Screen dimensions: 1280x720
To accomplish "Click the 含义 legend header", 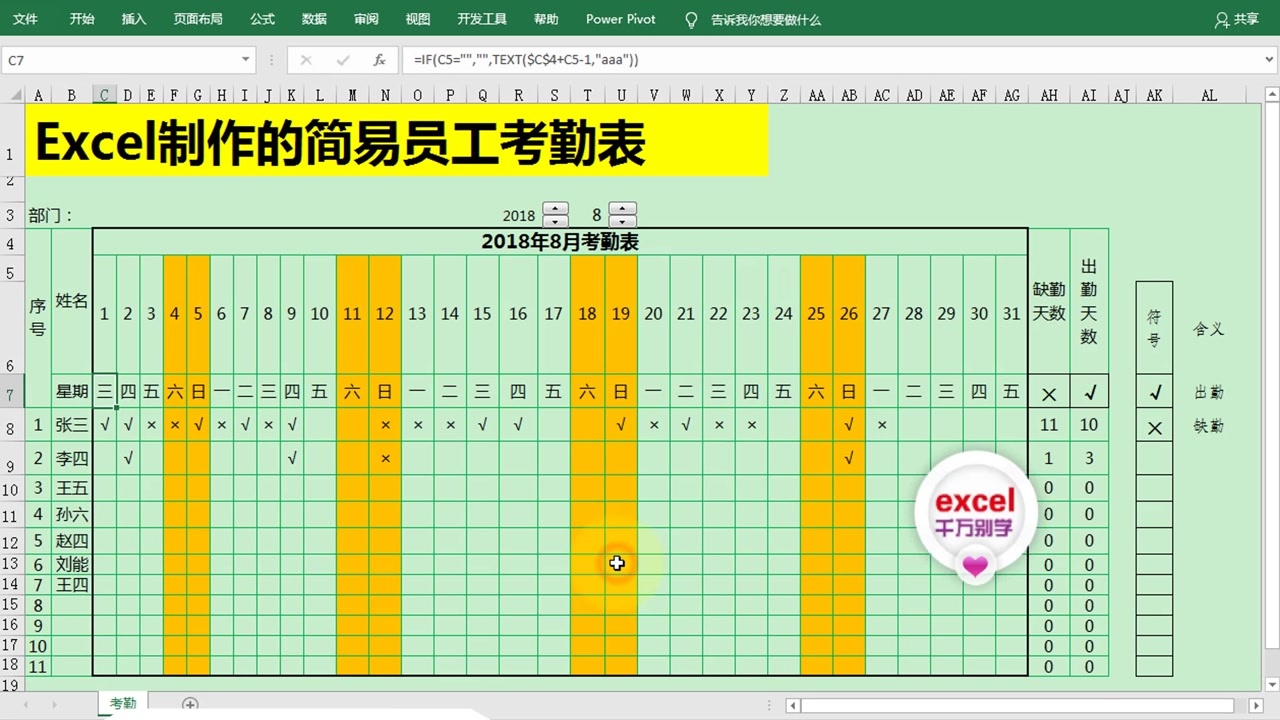I will point(1209,329).
